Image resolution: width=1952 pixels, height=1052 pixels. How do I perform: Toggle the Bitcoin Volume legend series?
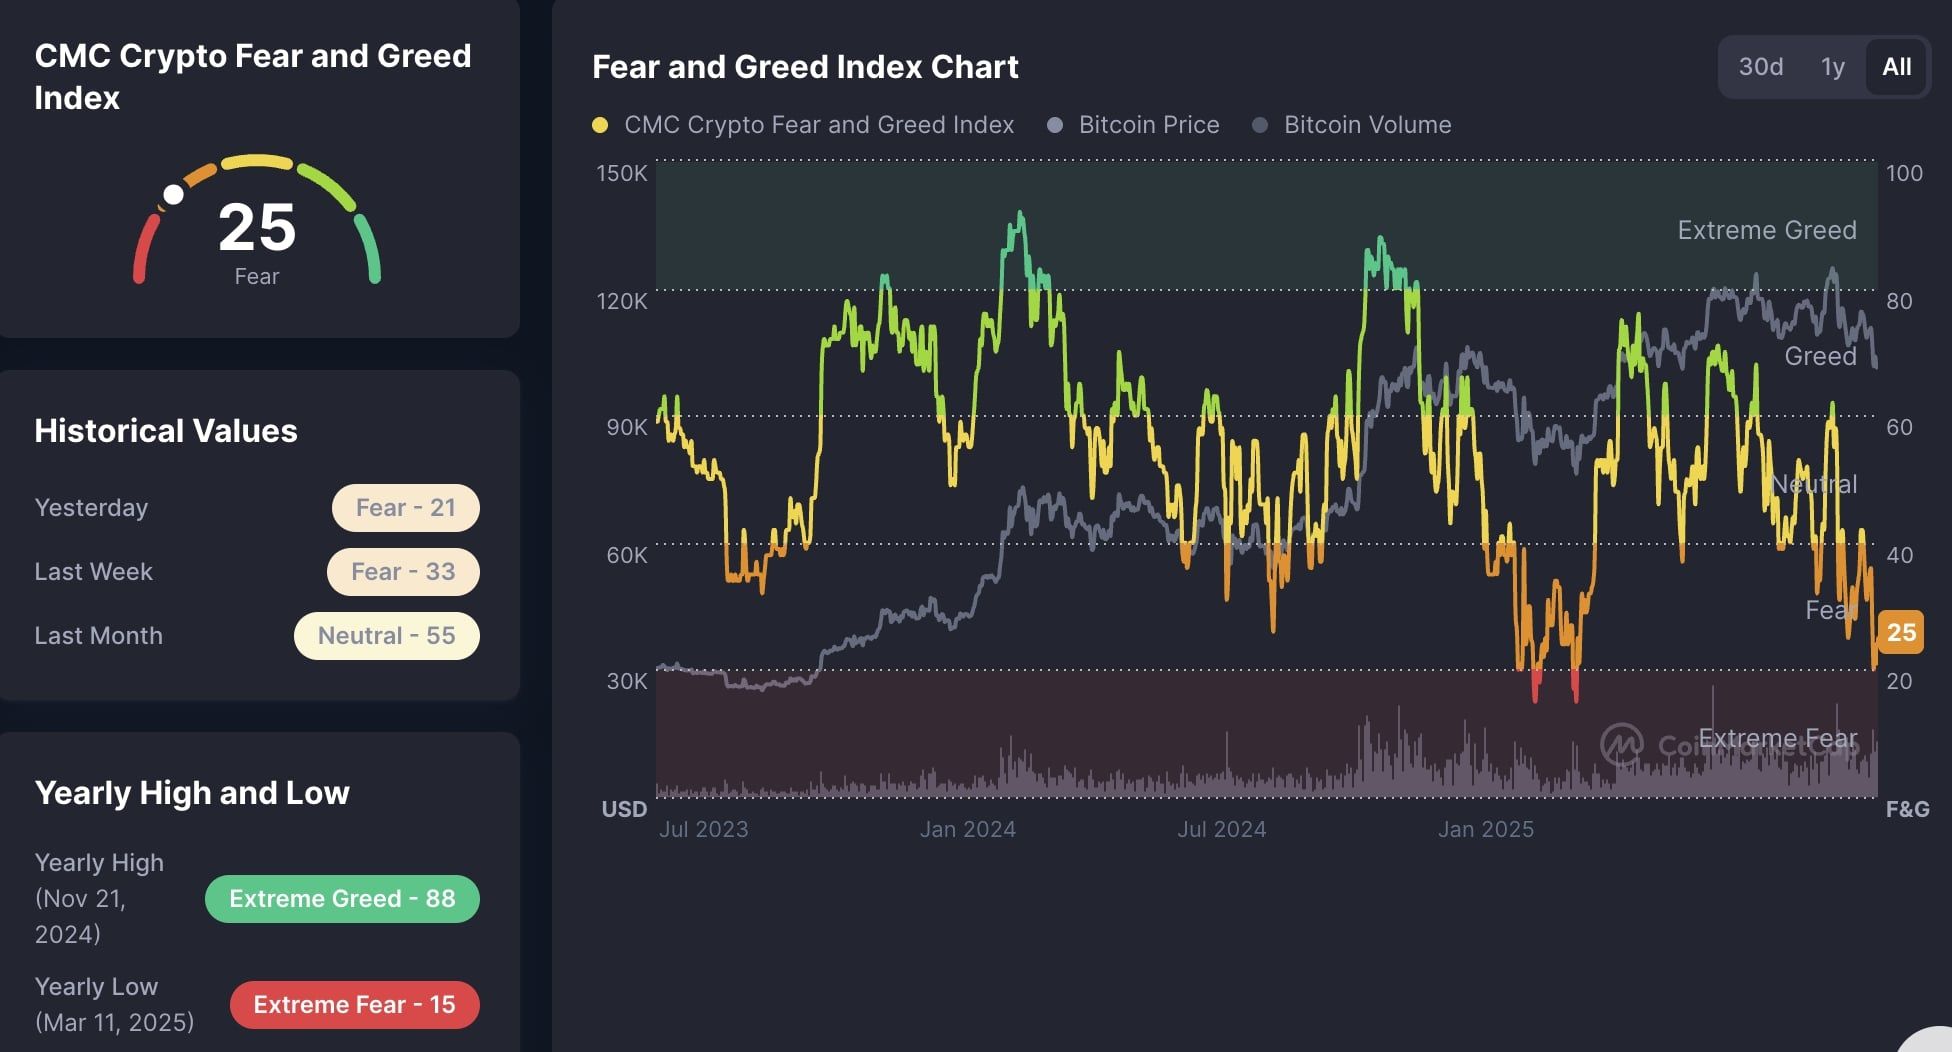pyautogui.click(x=1352, y=125)
